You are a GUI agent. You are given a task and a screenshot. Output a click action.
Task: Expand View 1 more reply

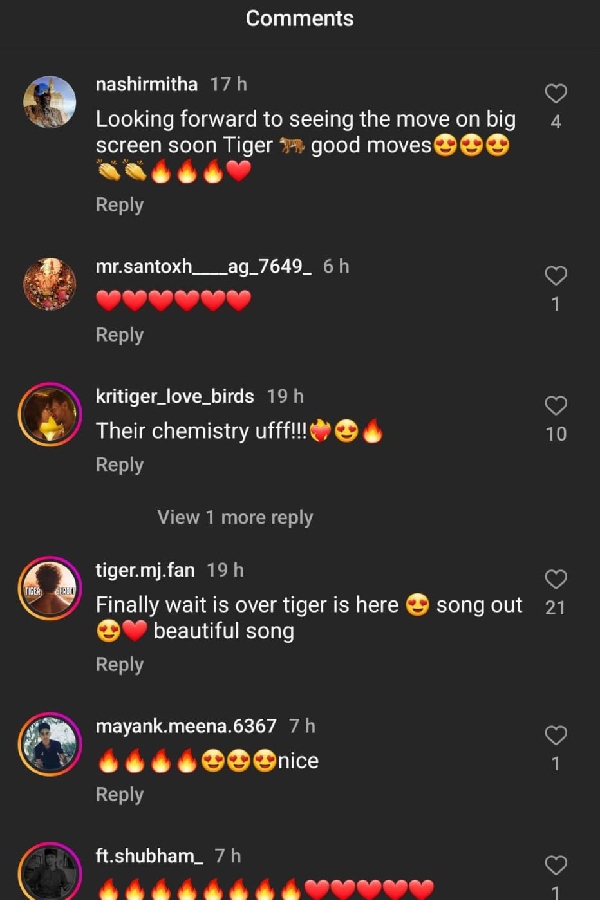pyautogui.click(x=235, y=518)
